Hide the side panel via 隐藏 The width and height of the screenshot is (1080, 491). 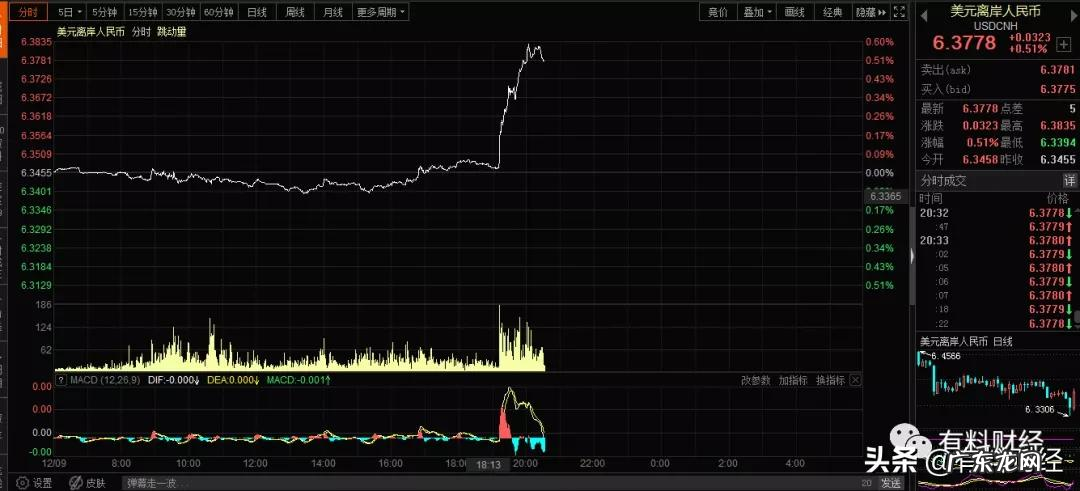[x=871, y=12]
